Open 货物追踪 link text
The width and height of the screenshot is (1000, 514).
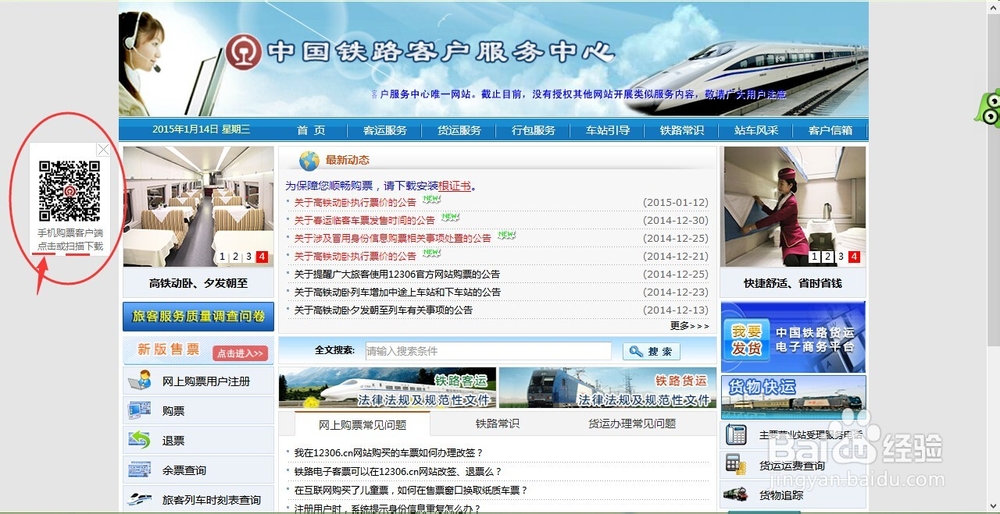781,495
